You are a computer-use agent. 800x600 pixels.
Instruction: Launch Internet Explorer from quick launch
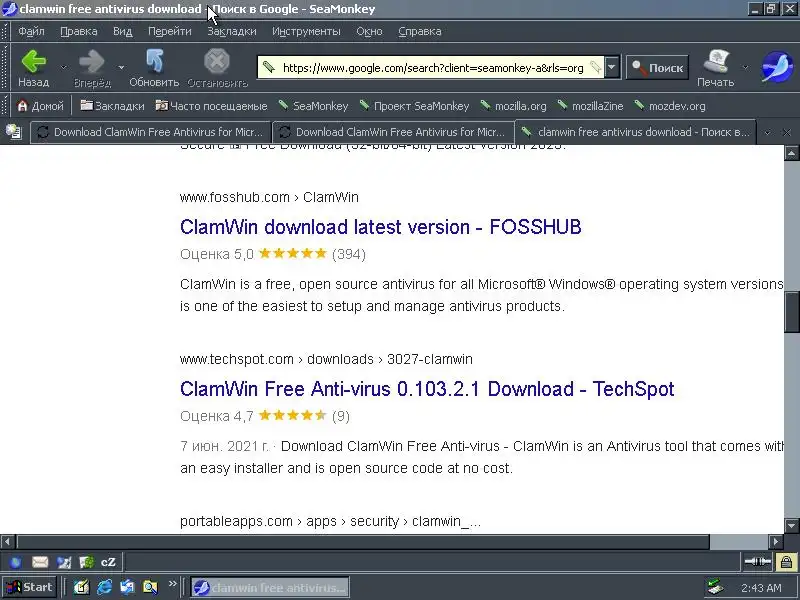click(x=105, y=587)
